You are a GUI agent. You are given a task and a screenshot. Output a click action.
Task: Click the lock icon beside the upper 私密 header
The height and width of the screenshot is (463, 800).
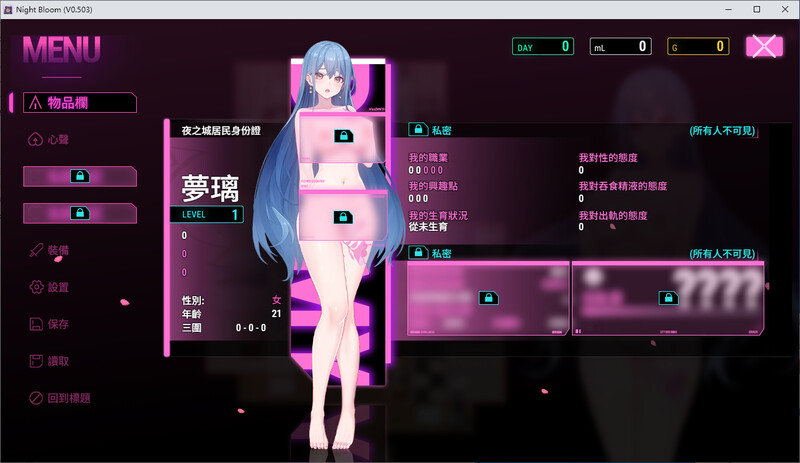[x=418, y=130]
